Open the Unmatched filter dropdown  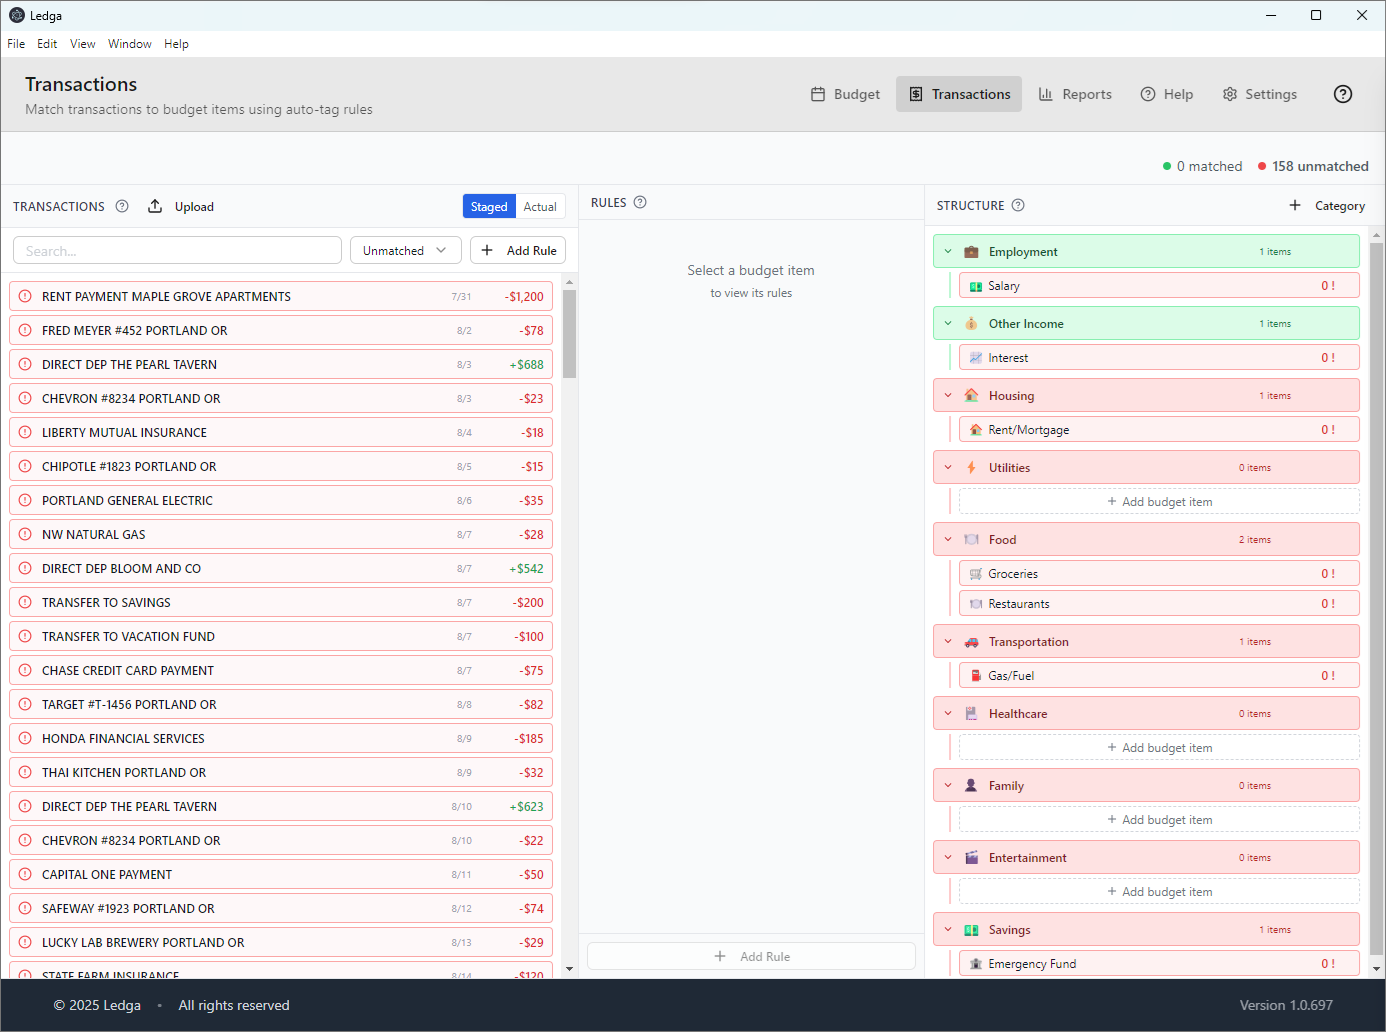coord(405,250)
